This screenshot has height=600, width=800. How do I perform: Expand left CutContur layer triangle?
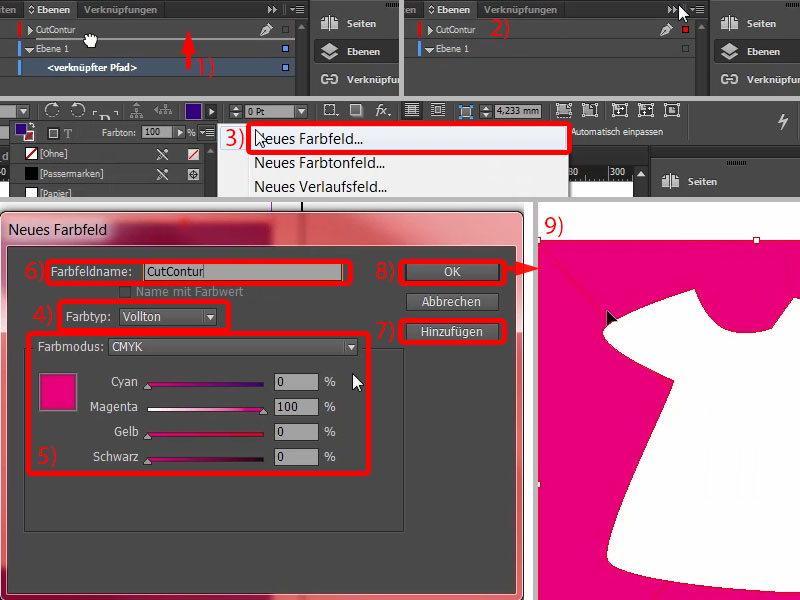(x=30, y=30)
